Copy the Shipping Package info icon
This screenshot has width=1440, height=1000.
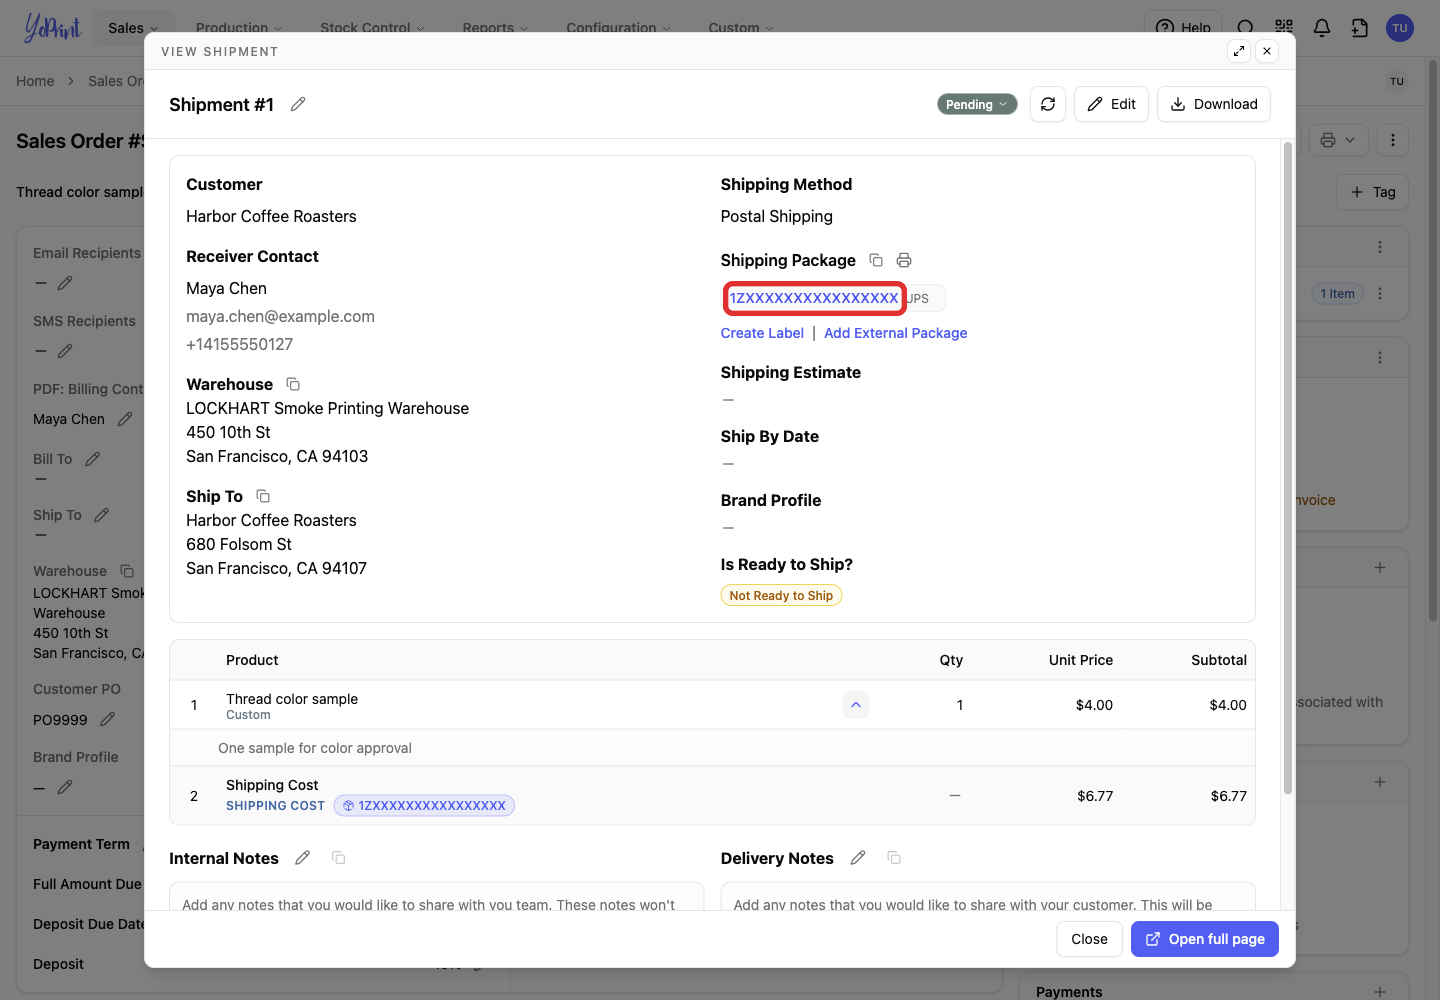876,260
